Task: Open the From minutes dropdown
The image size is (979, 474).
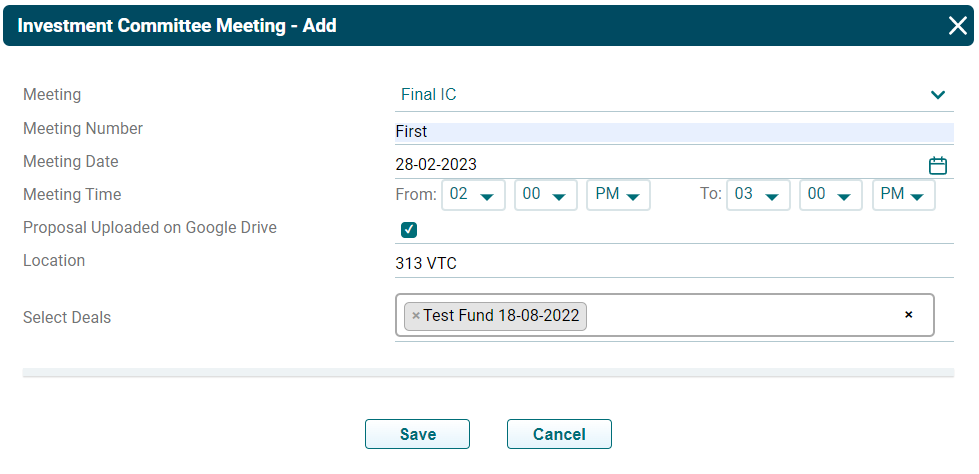Action: (x=546, y=195)
